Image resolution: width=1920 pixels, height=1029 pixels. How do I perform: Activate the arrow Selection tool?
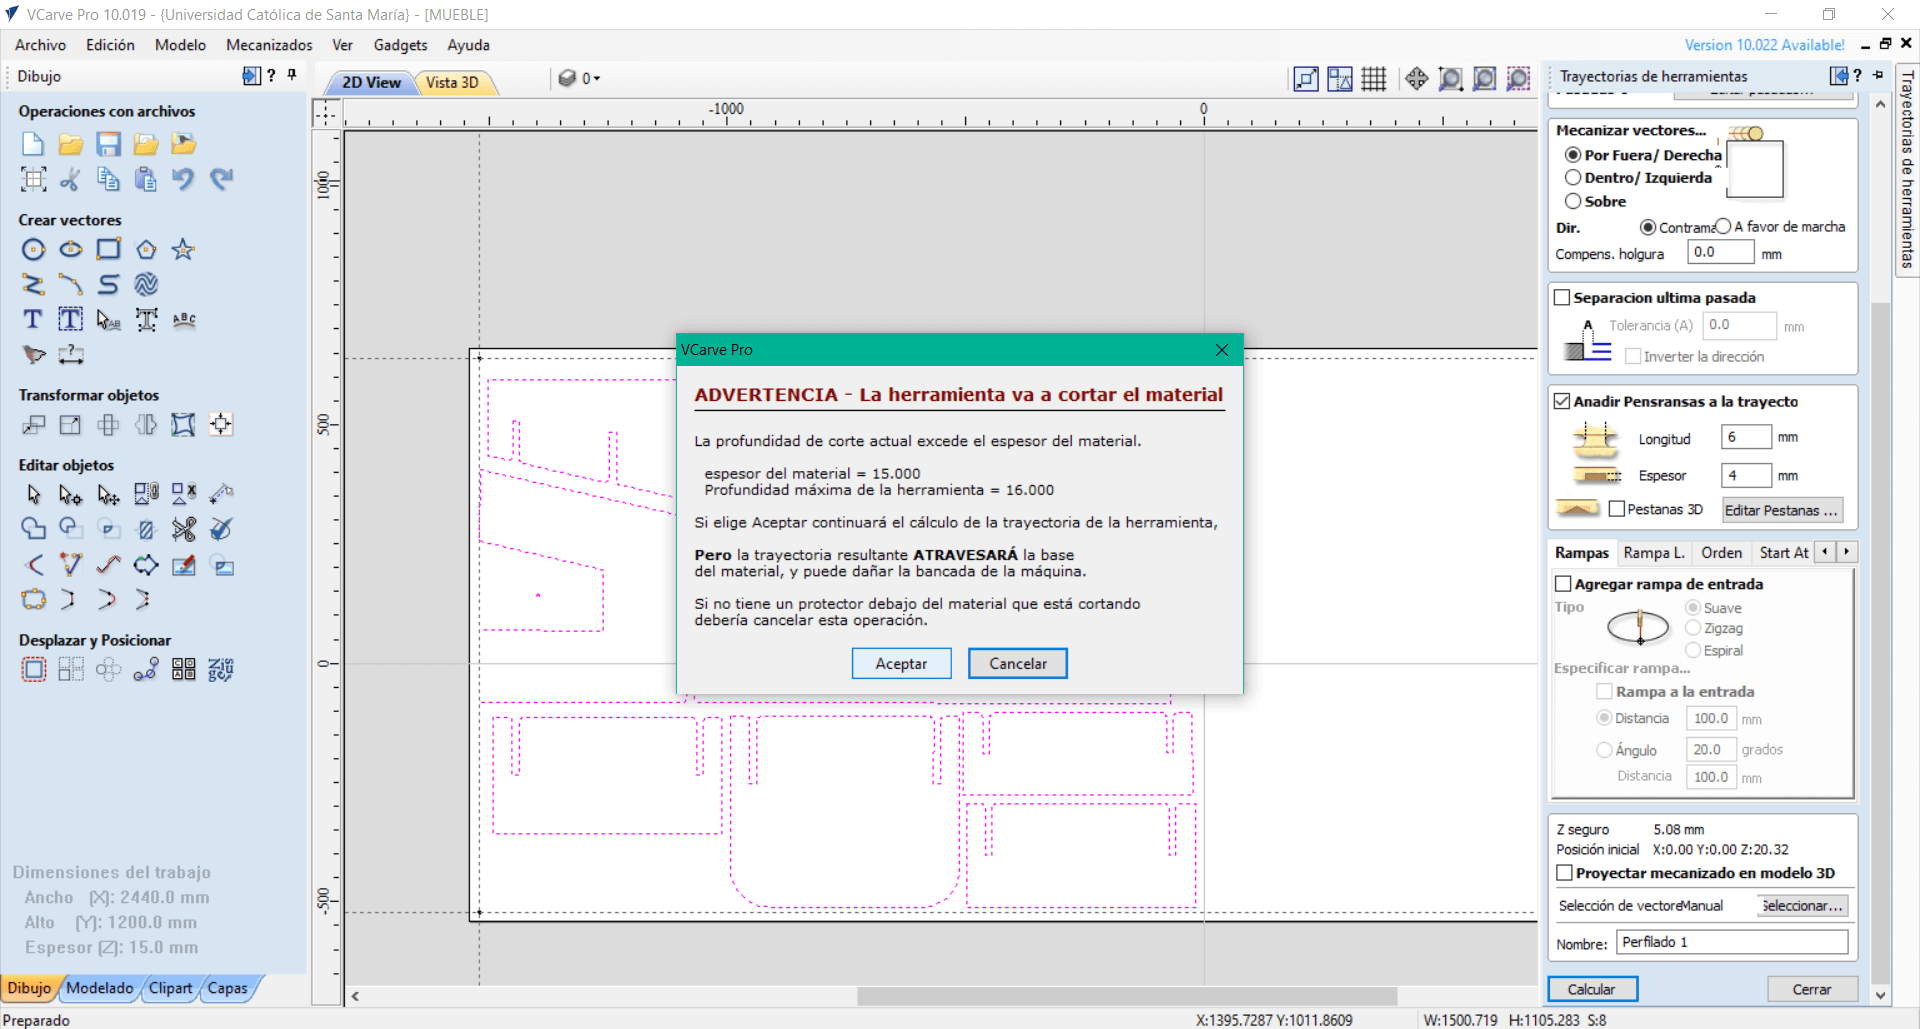pyautogui.click(x=33, y=495)
